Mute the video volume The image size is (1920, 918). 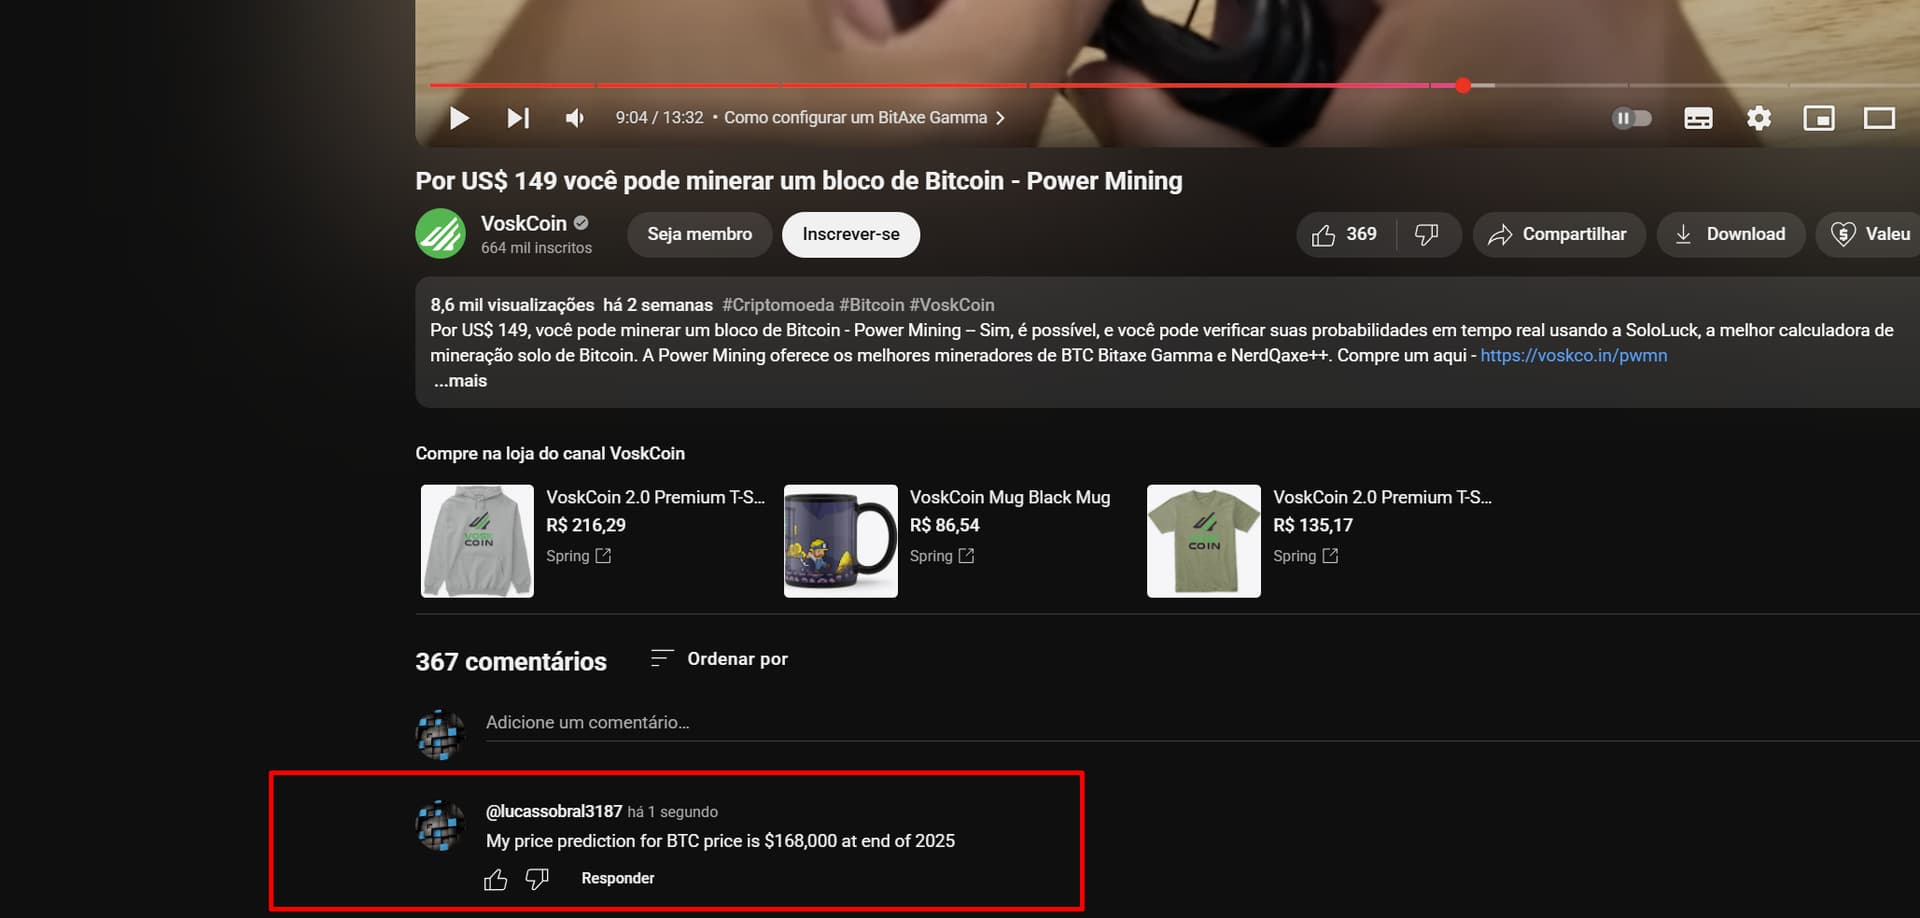tap(575, 118)
